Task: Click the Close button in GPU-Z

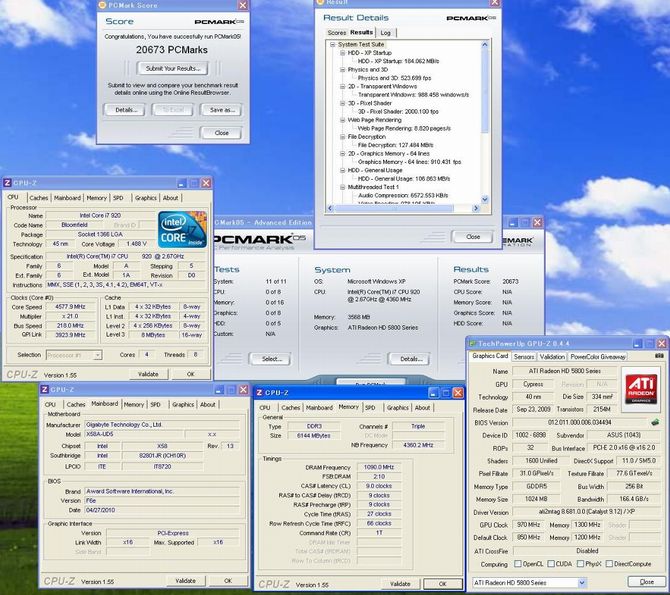Action: click(646, 582)
